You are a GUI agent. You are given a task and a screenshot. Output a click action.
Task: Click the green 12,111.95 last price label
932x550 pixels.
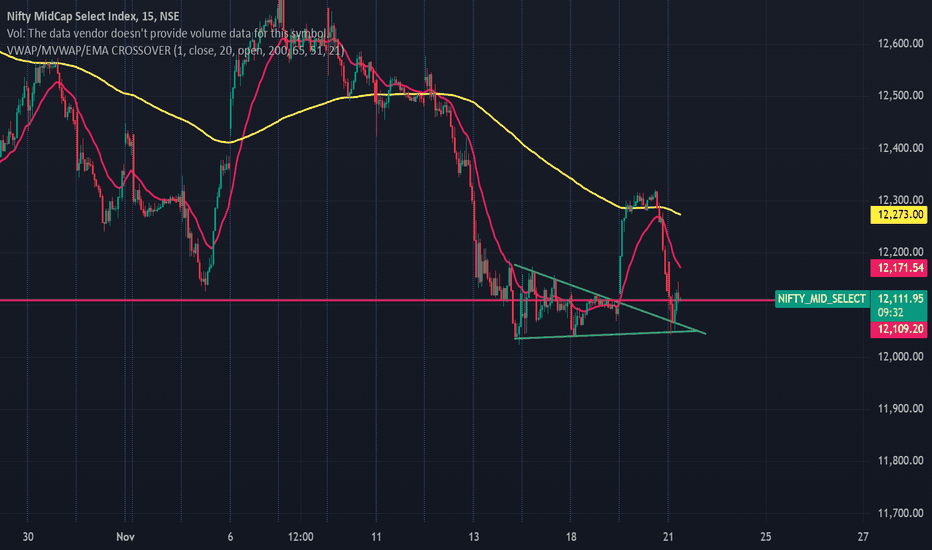click(900, 298)
